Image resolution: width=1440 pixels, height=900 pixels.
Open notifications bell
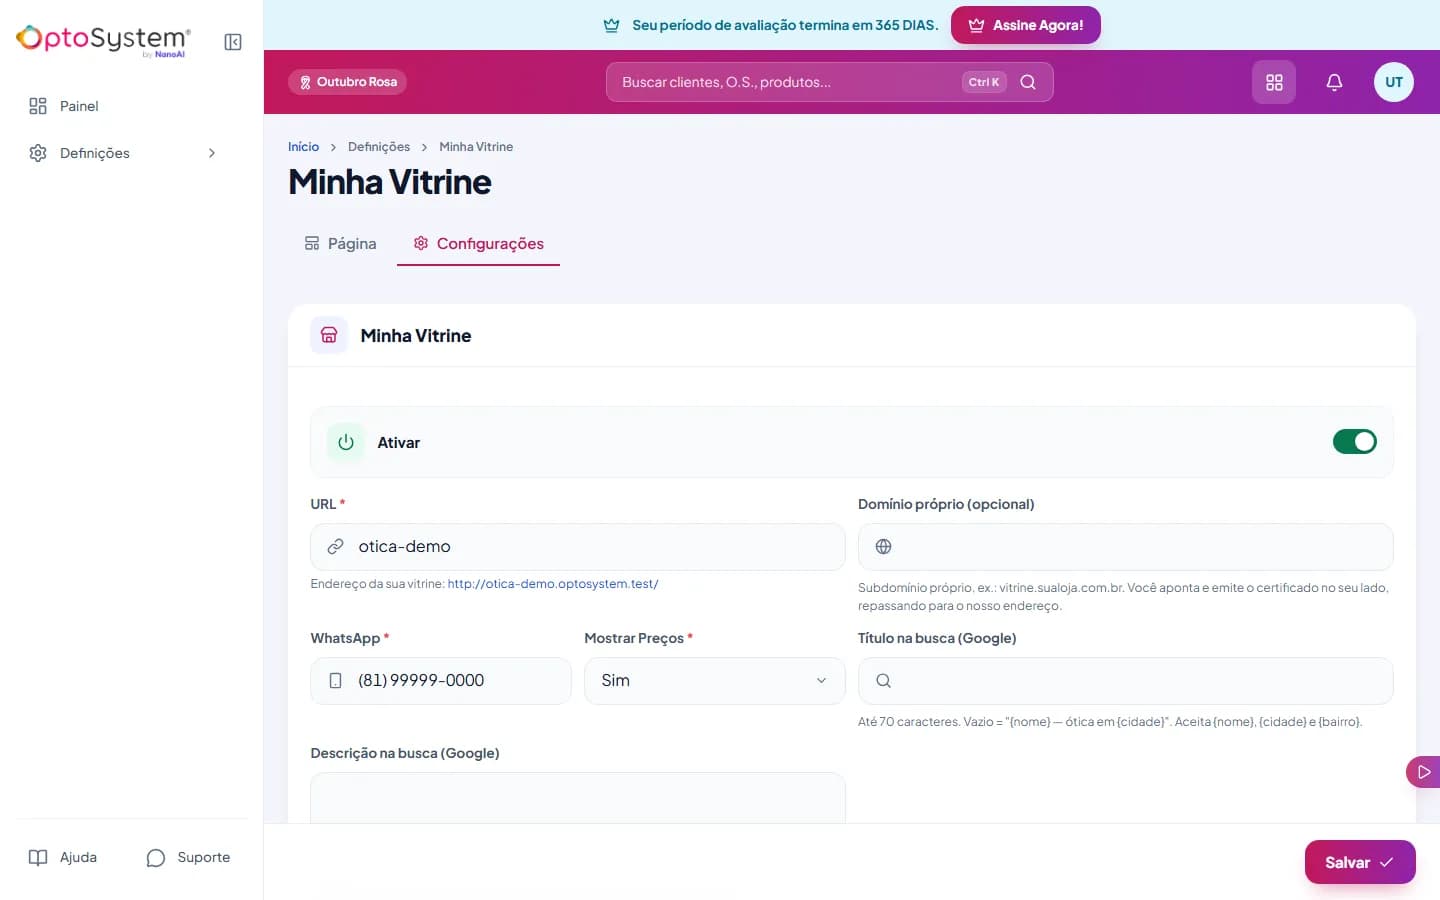click(x=1334, y=82)
